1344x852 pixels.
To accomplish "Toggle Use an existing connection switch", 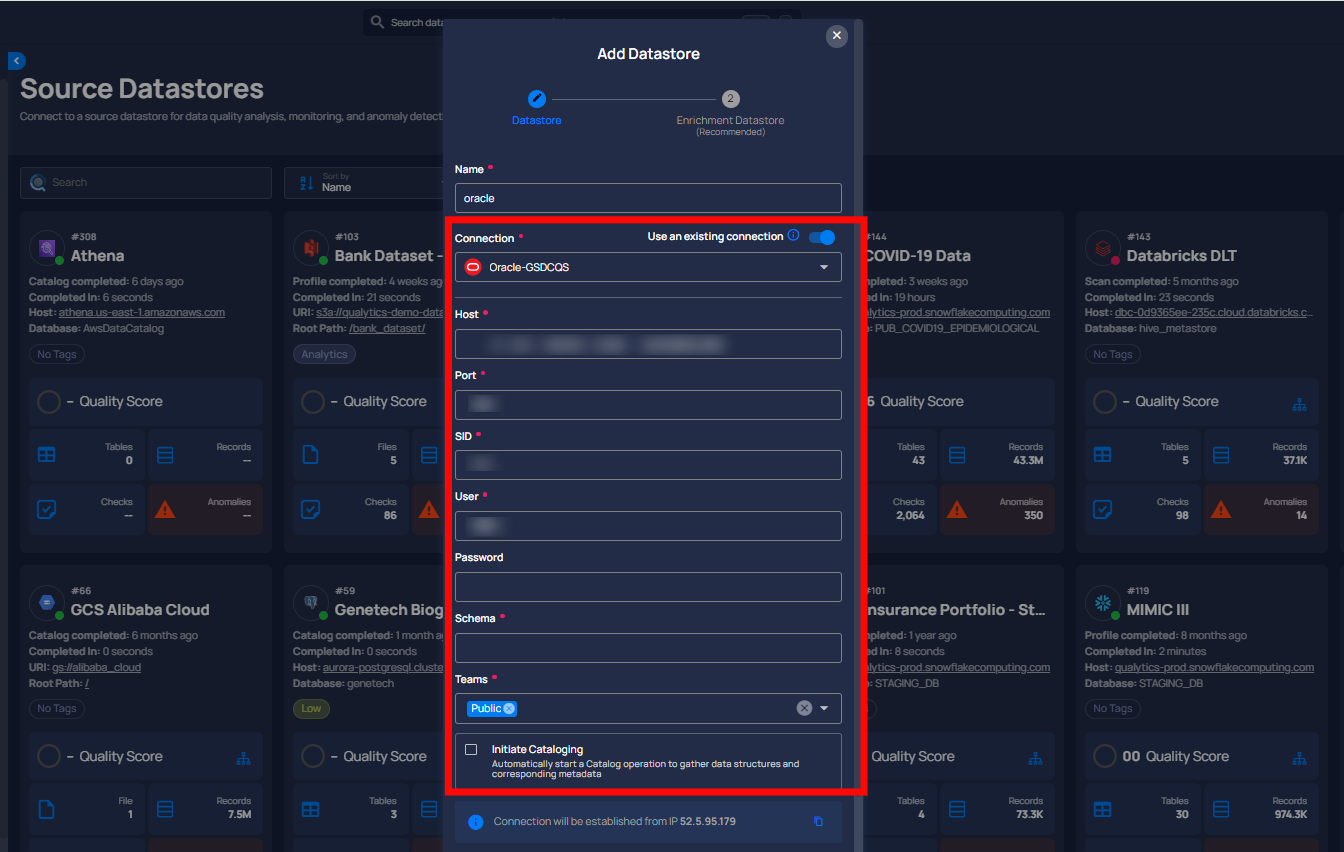I will [x=822, y=237].
